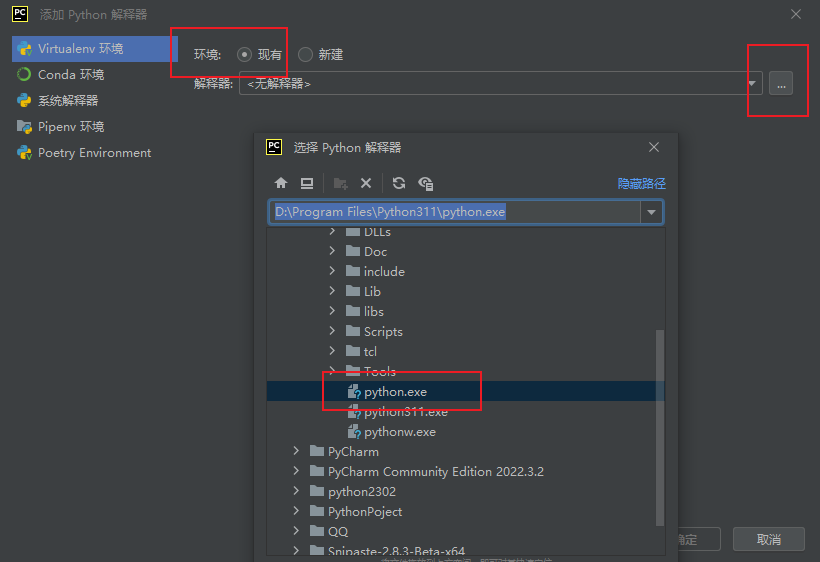Click the QQ folder icon
Viewport: 820px width, 562px height.
click(x=317, y=531)
